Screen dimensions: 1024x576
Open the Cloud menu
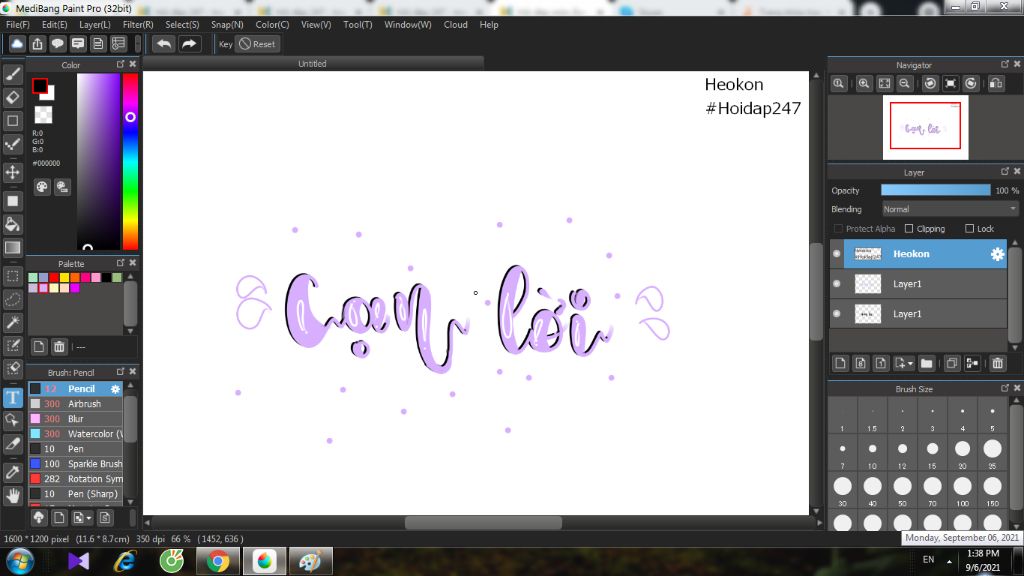click(x=455, y=24)
